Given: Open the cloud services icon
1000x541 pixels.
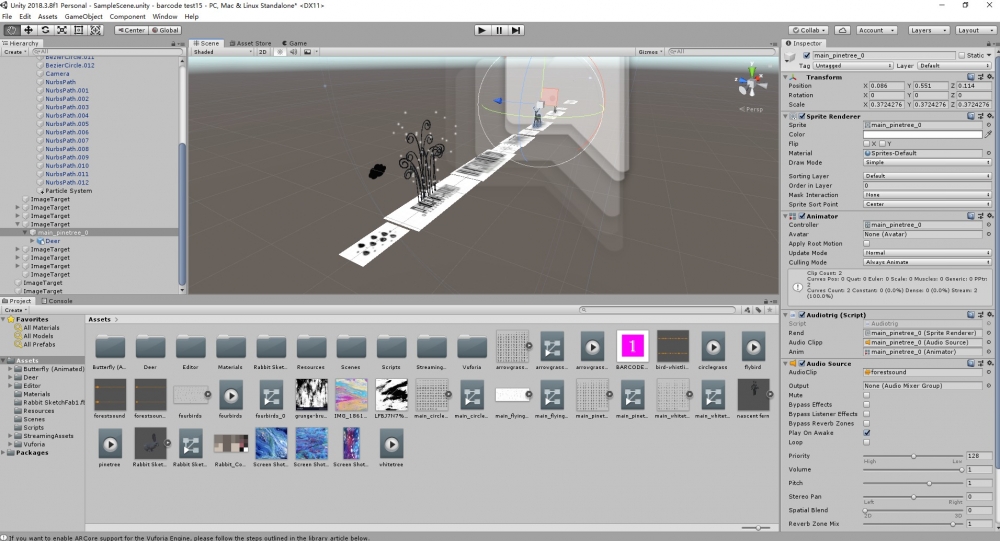Looking at the screenshot, I should tap(842, 30).
